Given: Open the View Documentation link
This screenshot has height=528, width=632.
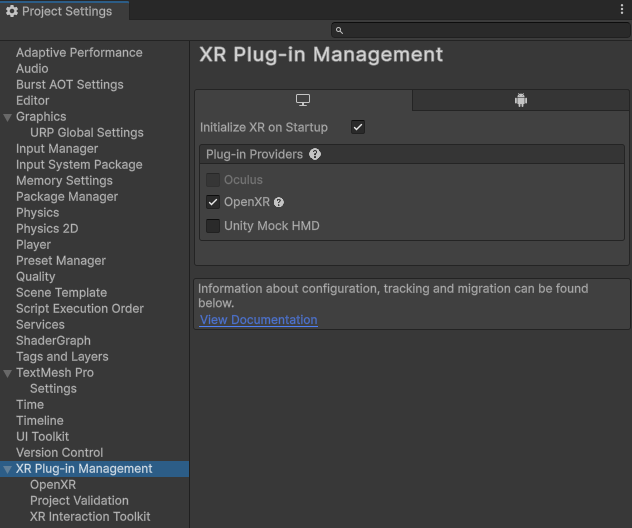Looking at the screenshot, I should point(258,320).
